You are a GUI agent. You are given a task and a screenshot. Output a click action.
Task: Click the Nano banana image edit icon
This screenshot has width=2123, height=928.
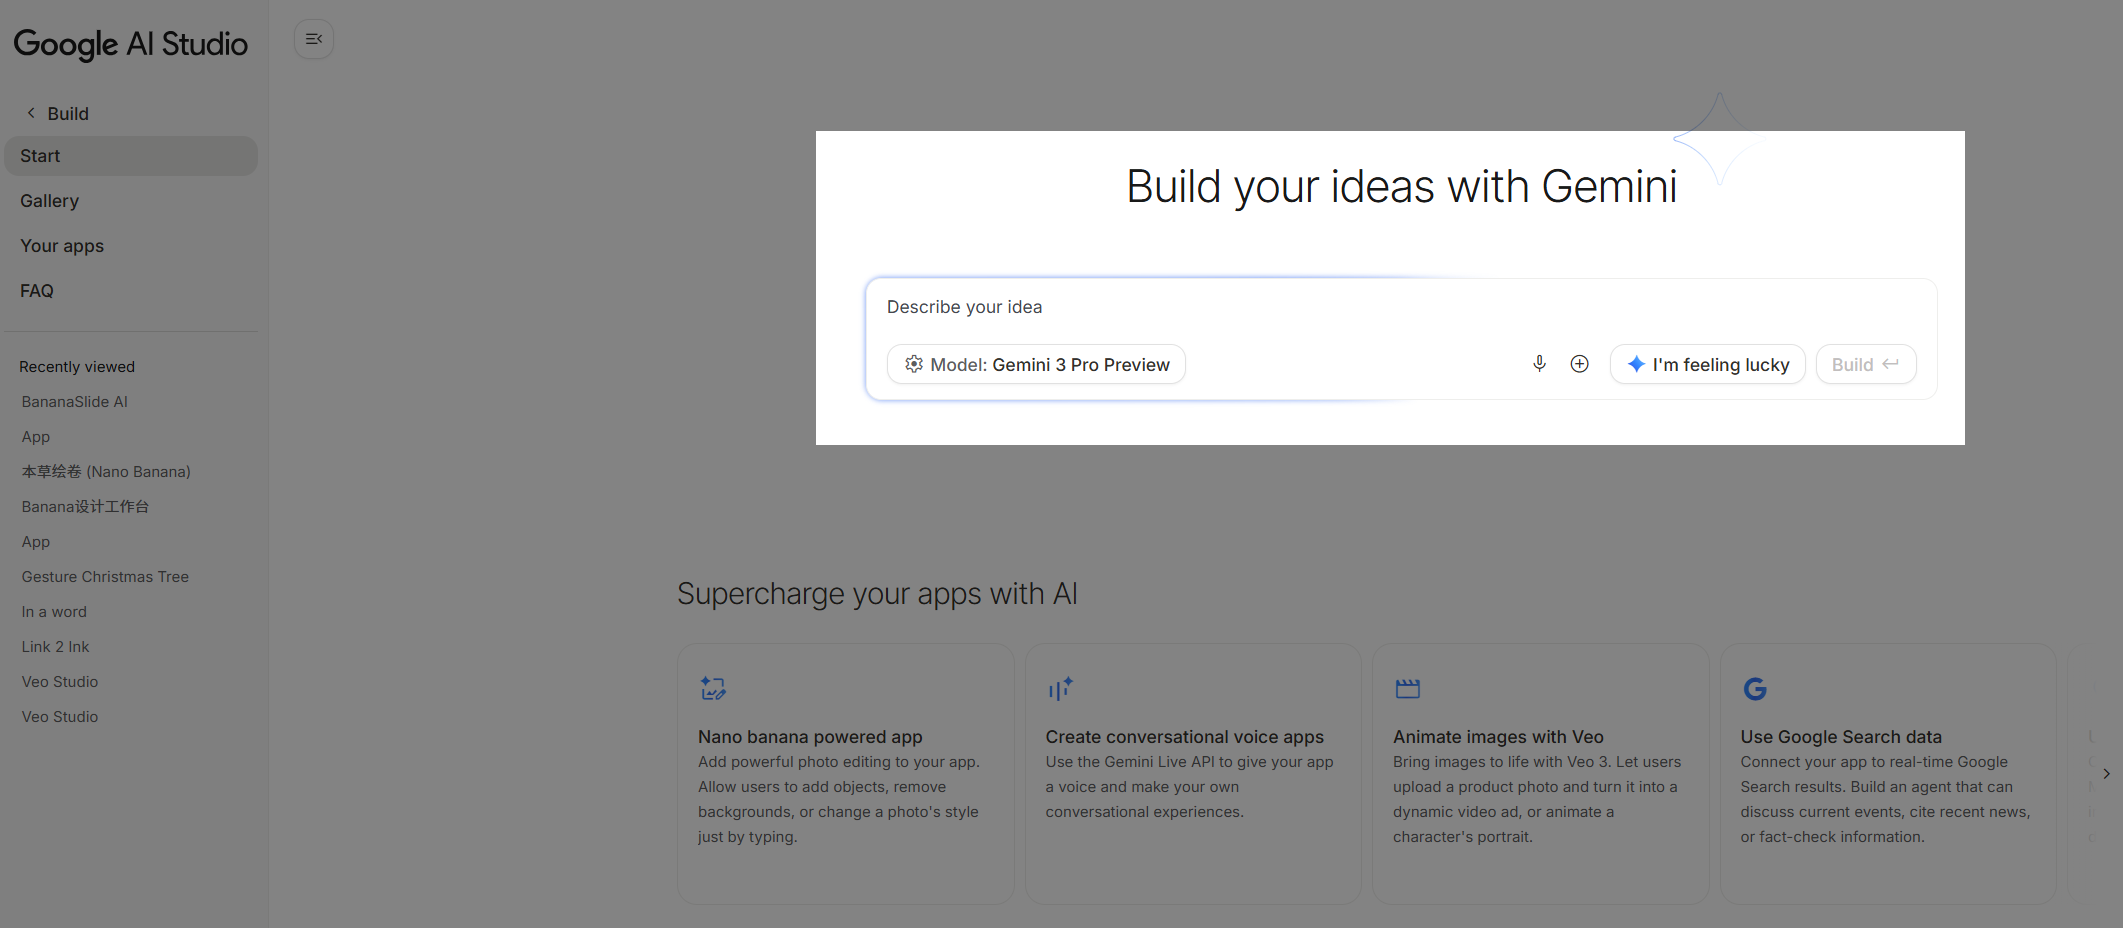click(713, 688)
